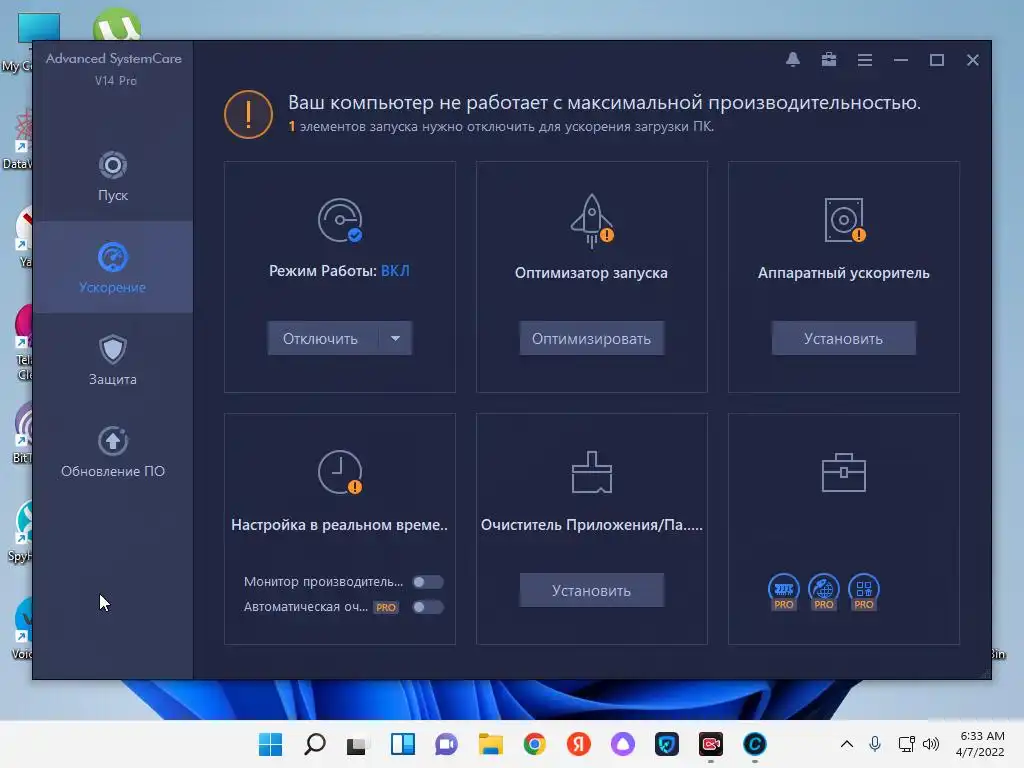Click the microphone tray icon
This screenshot has width=1024, height=768.
pos(875,744)
